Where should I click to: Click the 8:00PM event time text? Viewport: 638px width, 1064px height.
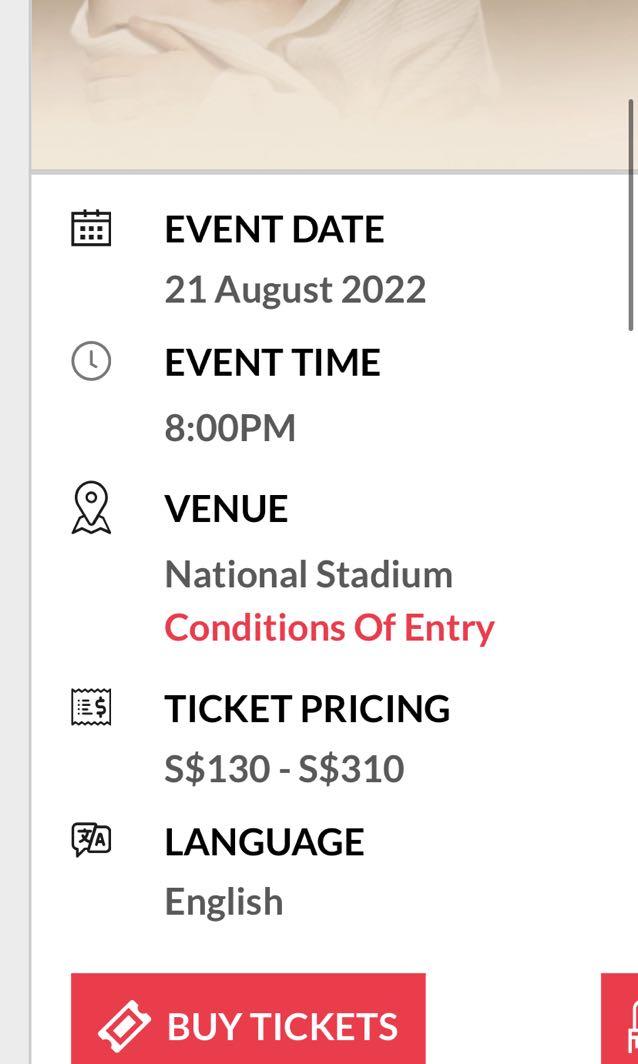231,427
